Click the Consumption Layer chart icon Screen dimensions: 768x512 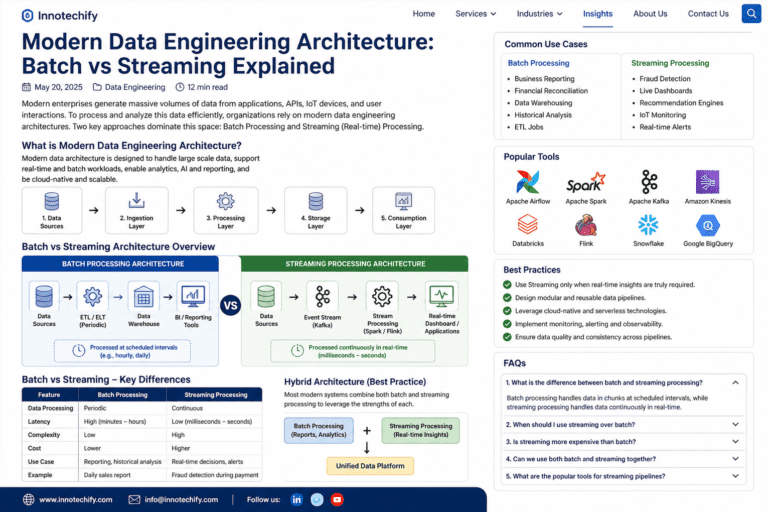[x=404, y=201]
